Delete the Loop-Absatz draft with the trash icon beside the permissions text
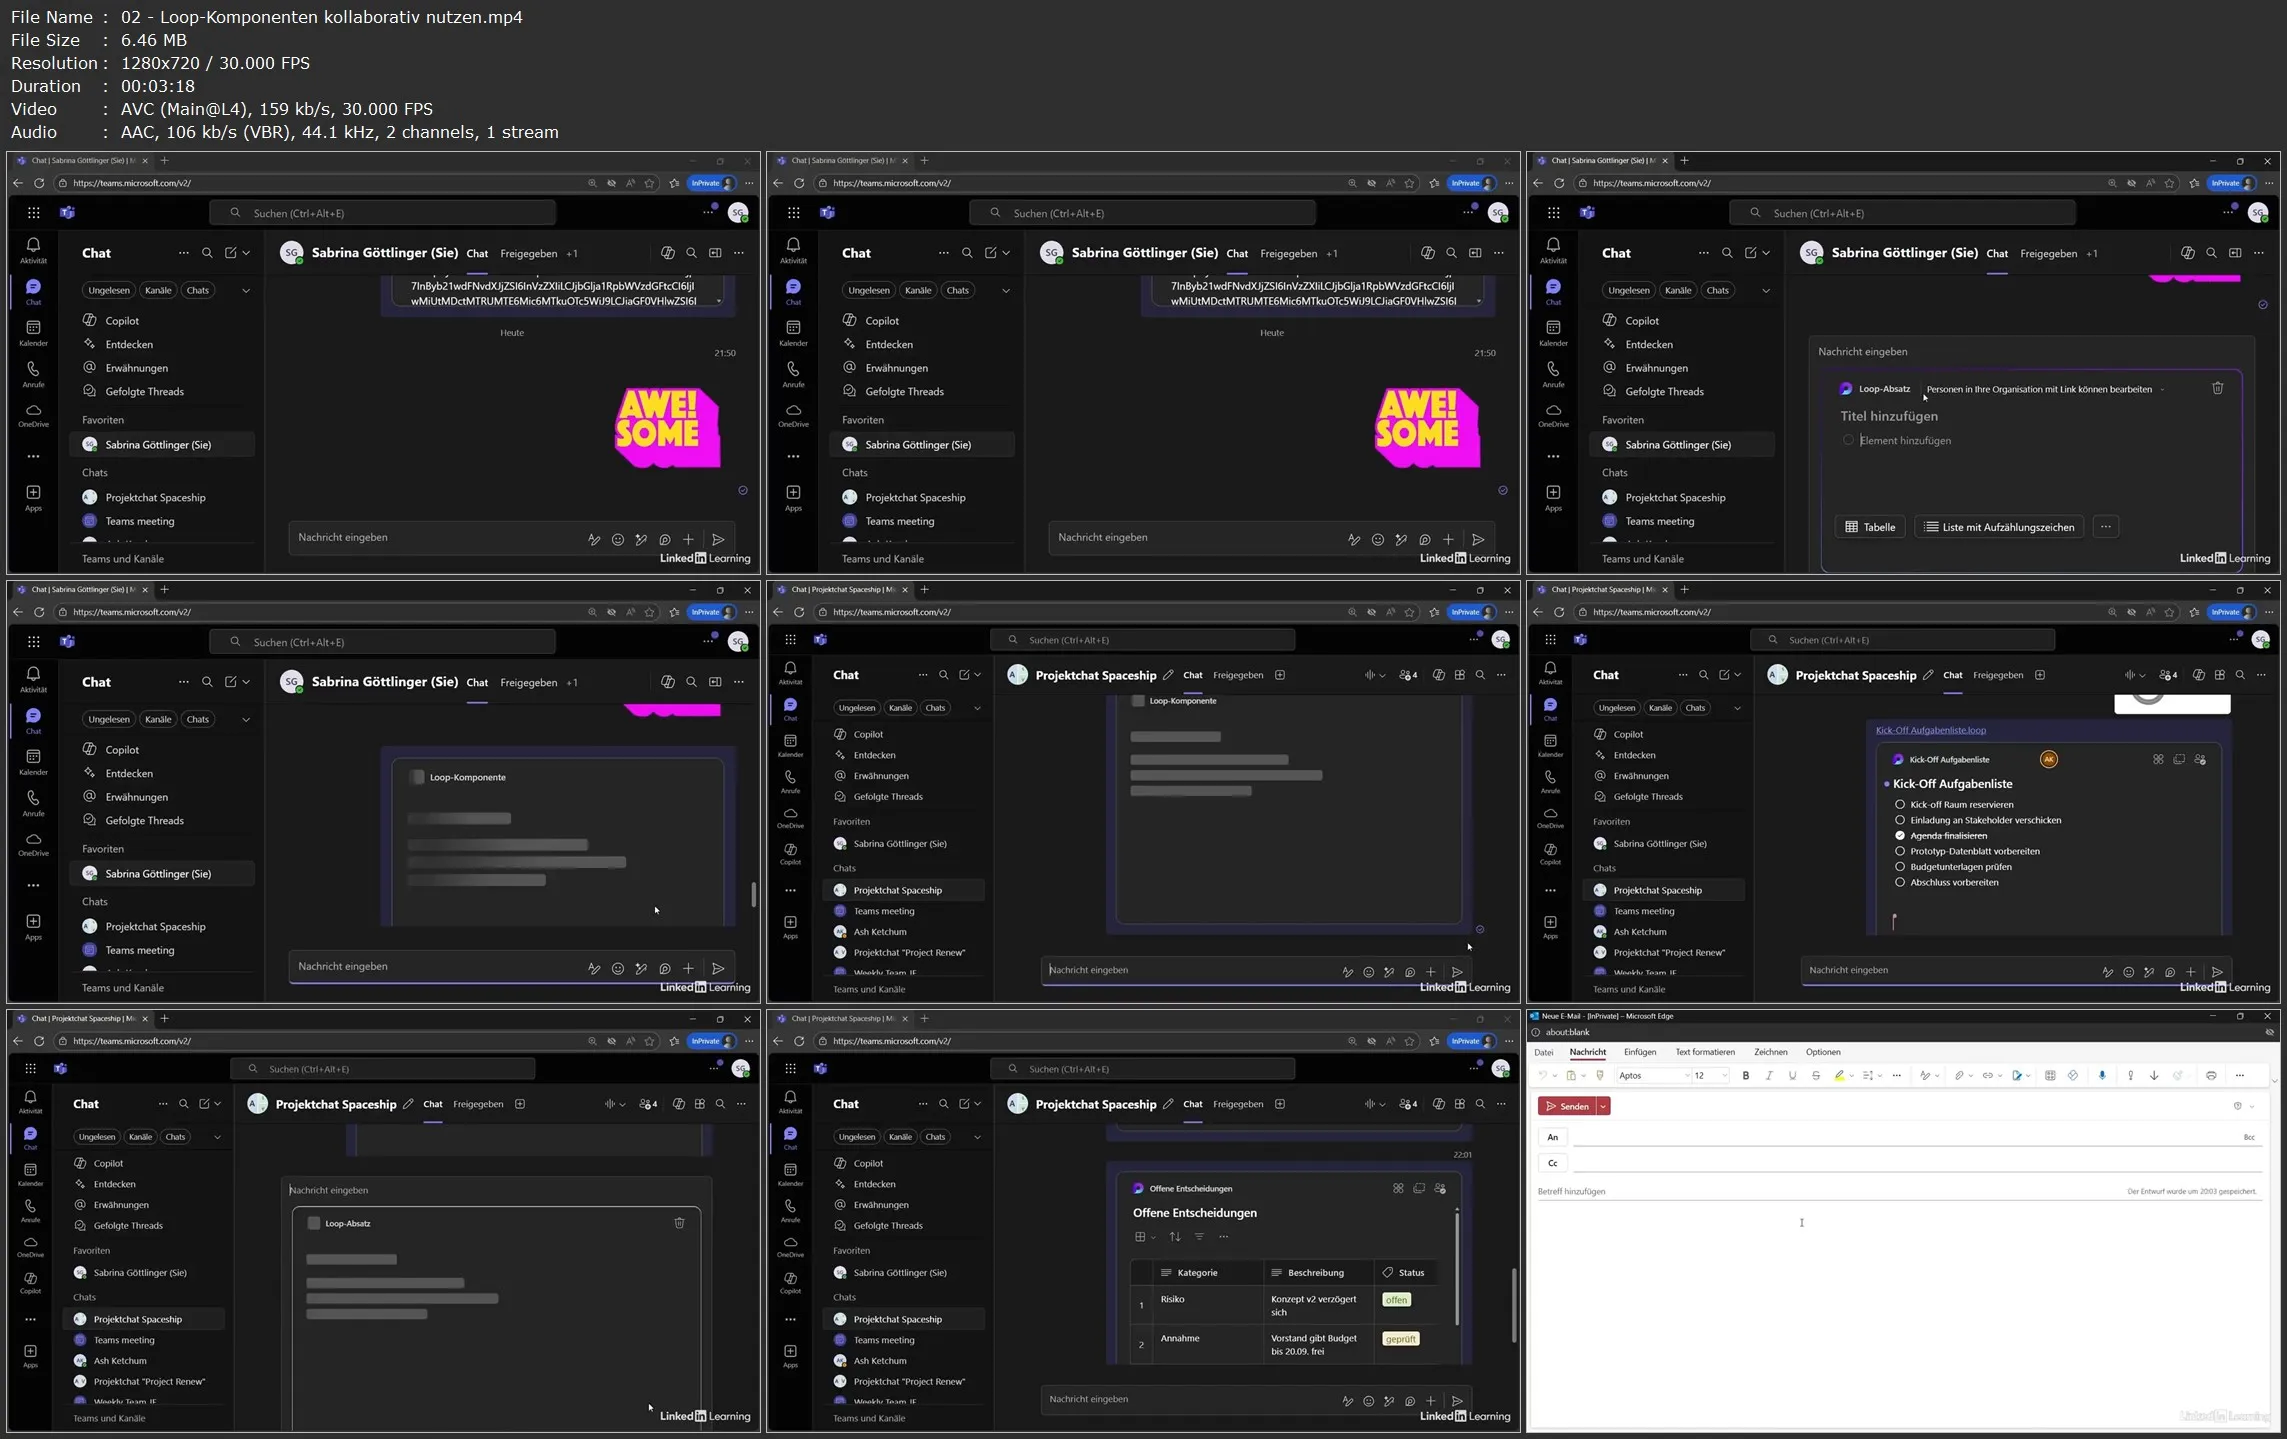Viewport: 2287px width, 1439px height. [2217, 388]
